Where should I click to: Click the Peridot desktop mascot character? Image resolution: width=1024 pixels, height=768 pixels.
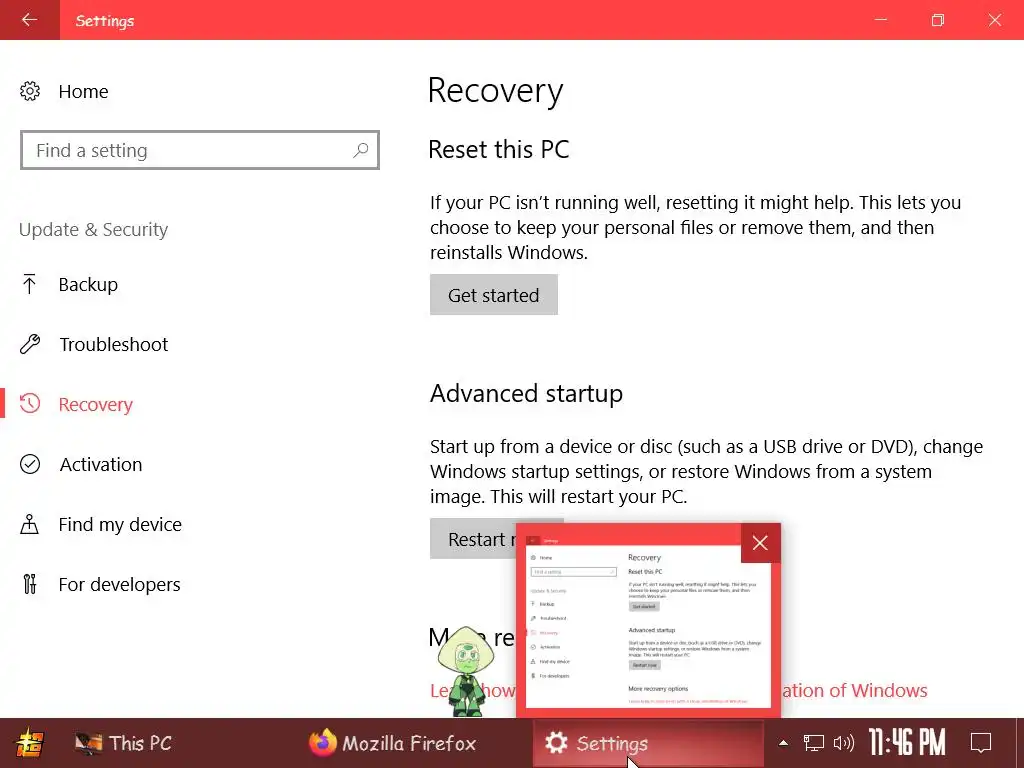[x=466, y=671]
